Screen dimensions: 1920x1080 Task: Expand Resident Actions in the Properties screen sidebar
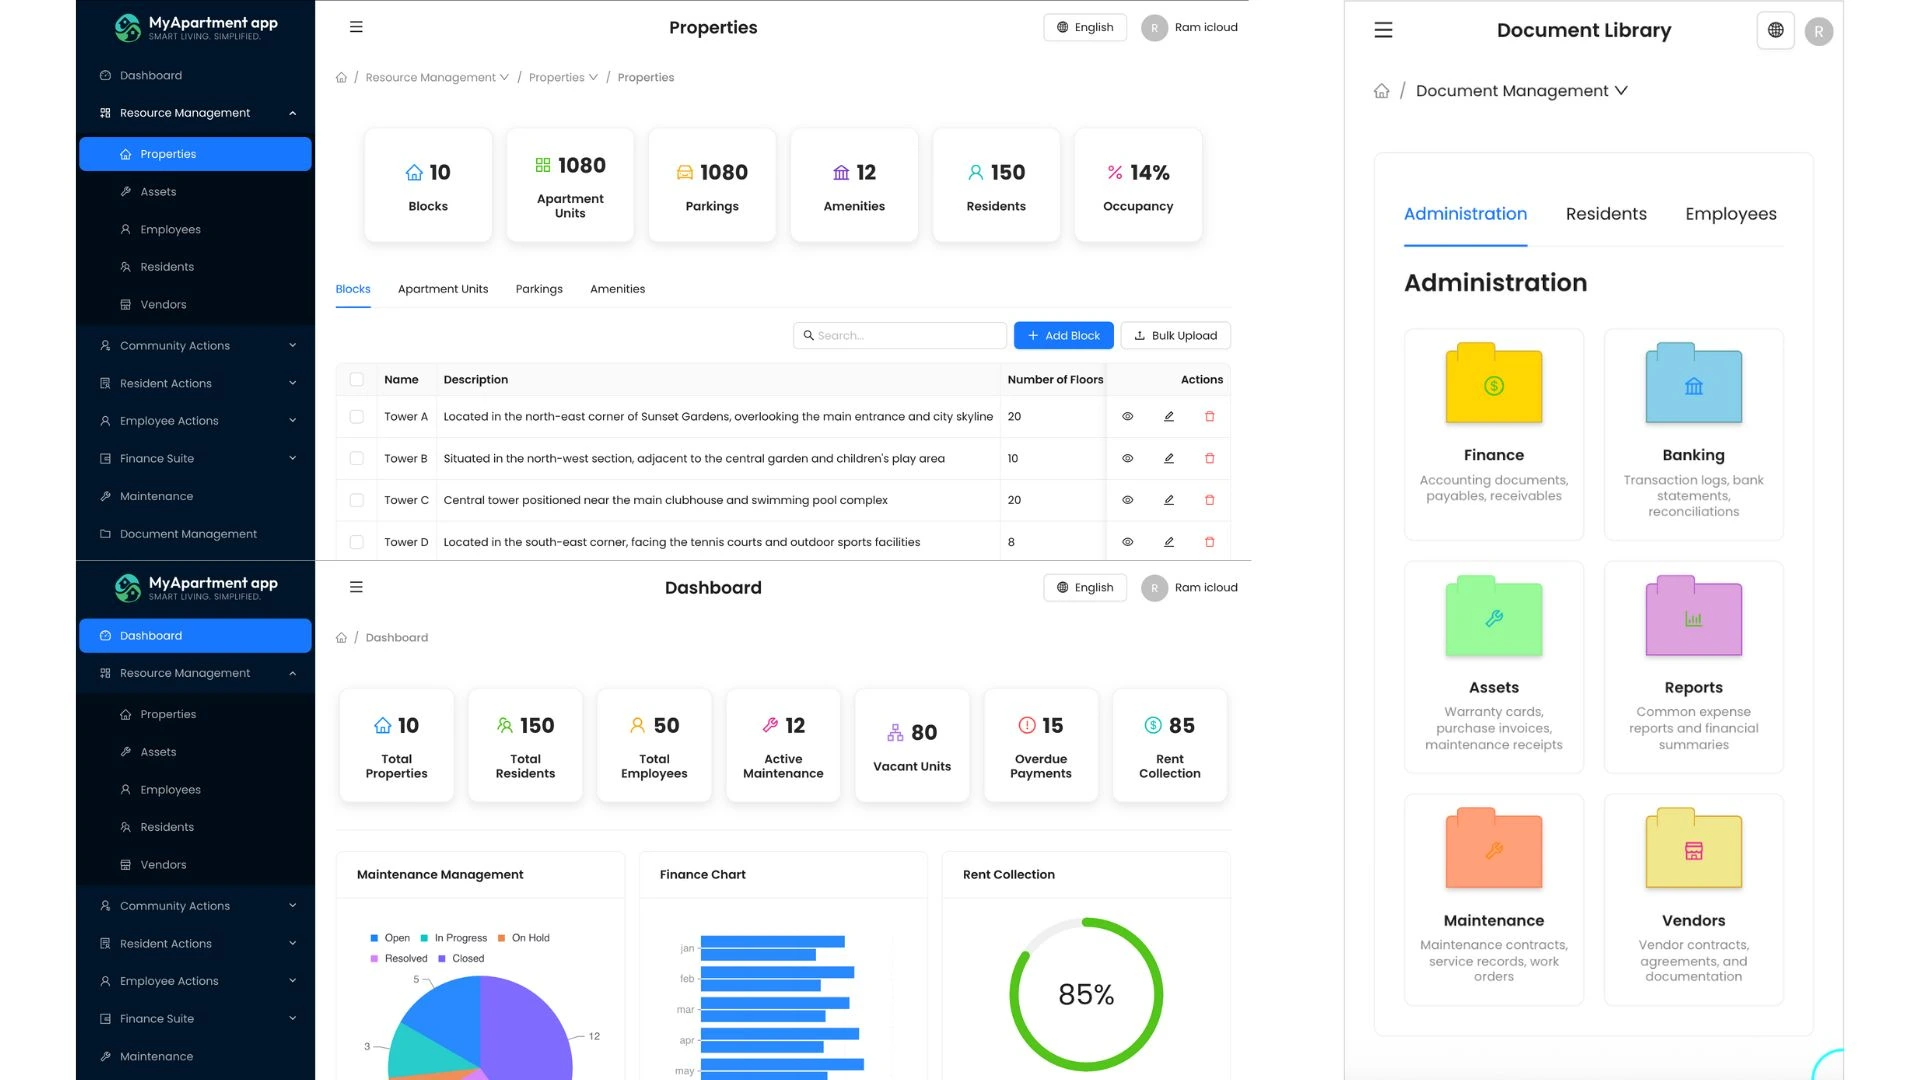click(196, 383)
